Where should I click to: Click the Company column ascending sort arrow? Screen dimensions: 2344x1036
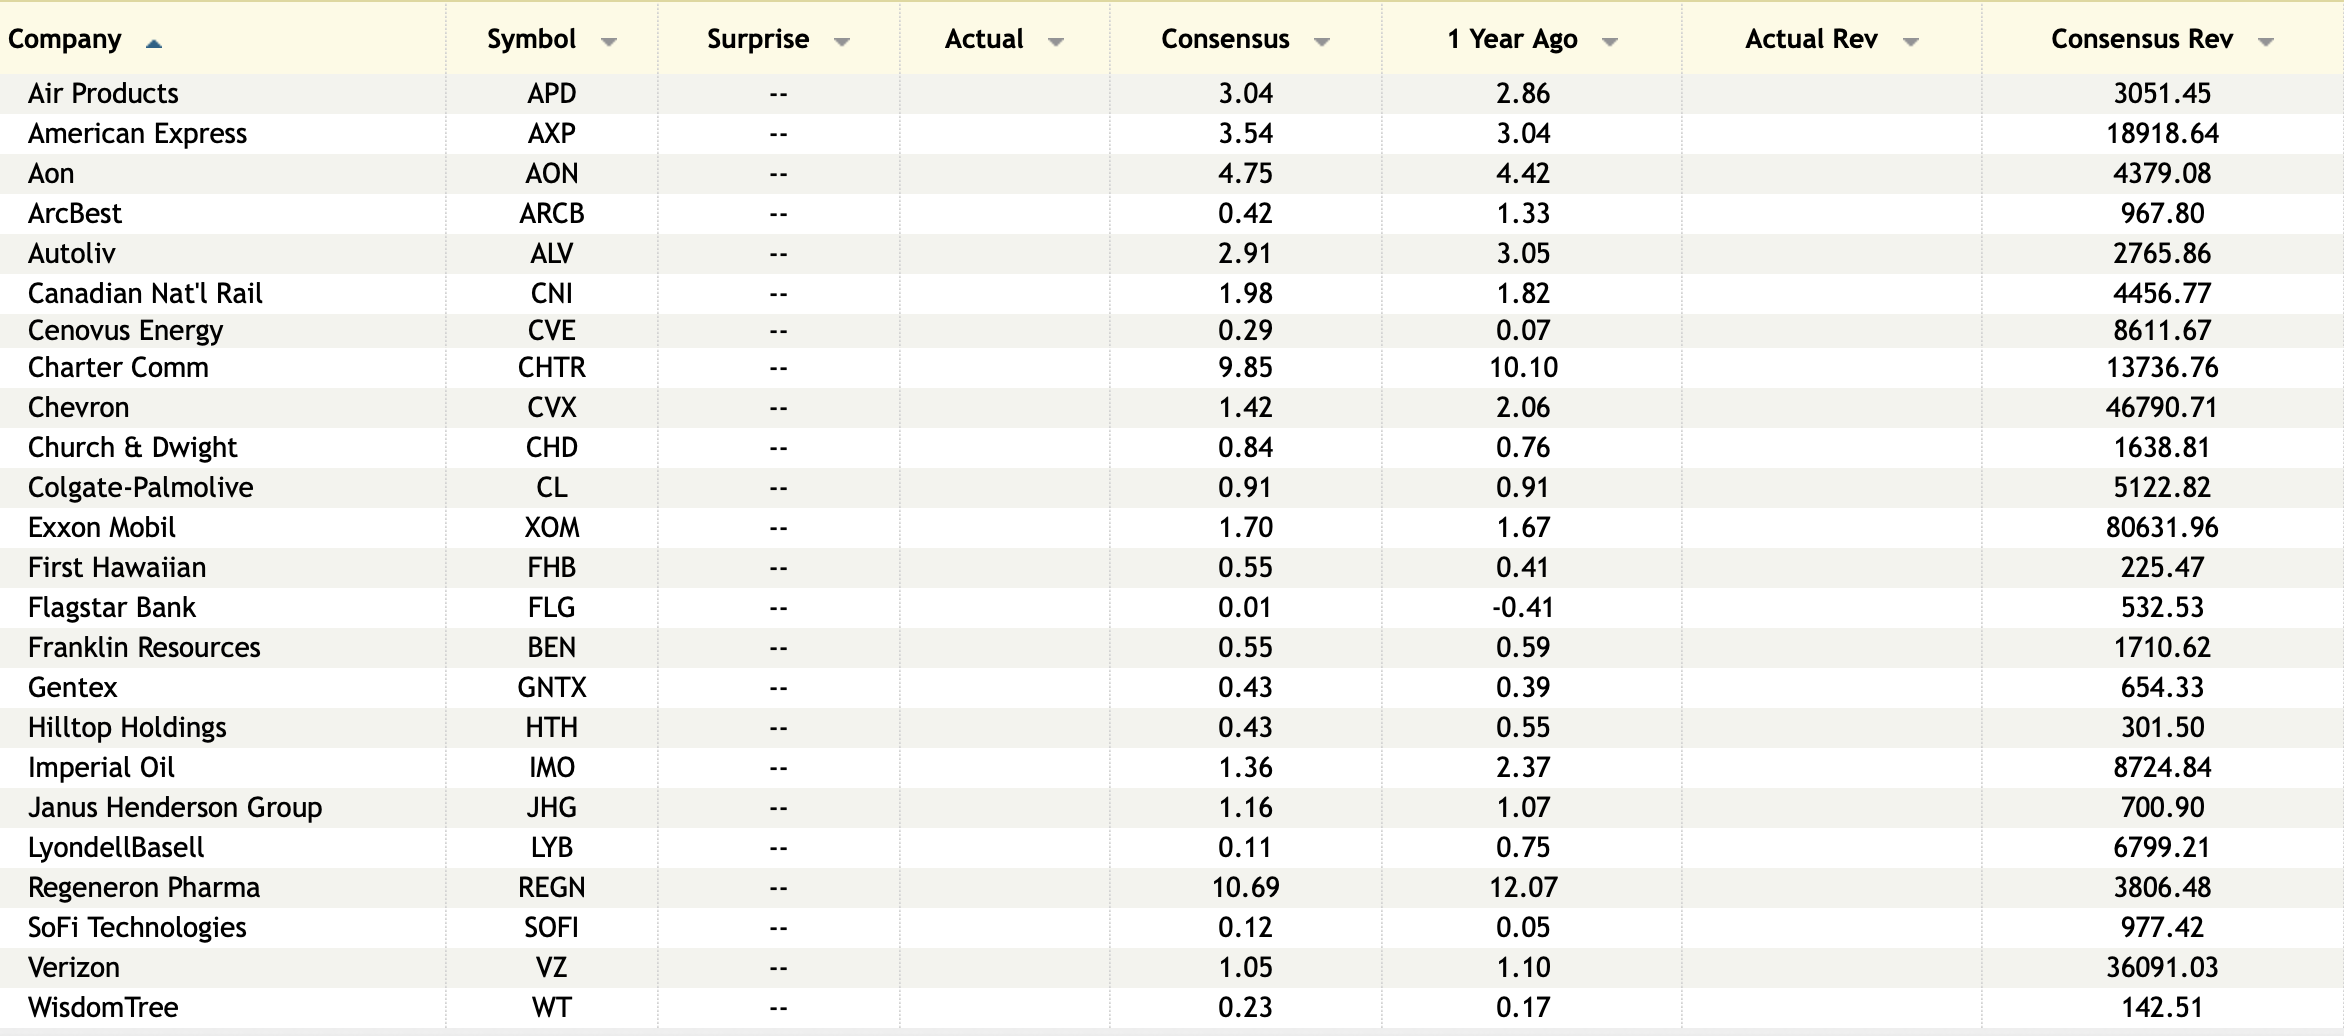tap(153, 43)
